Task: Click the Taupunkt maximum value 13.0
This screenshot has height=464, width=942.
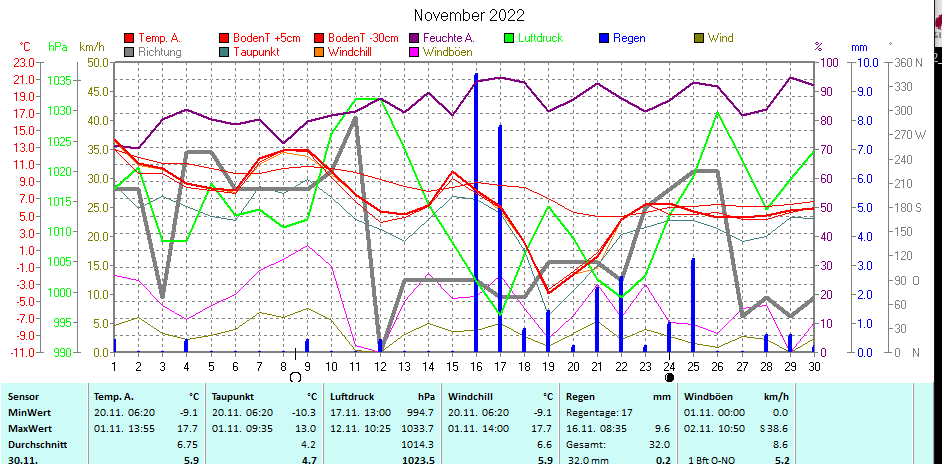Action: 308,429
